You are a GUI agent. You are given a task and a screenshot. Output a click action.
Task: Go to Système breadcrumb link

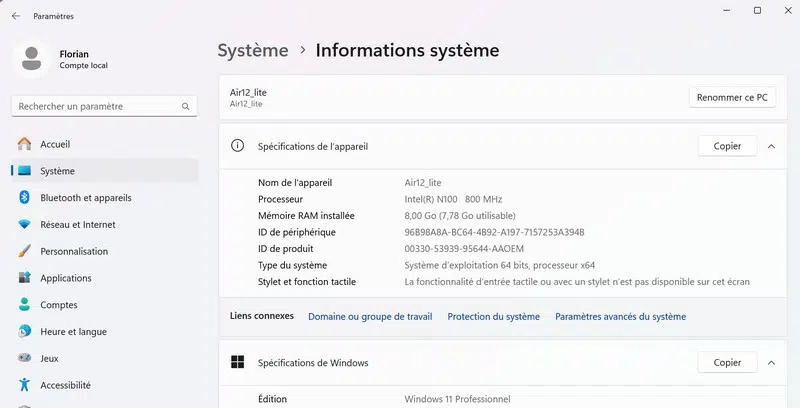(x=253, y=50)
